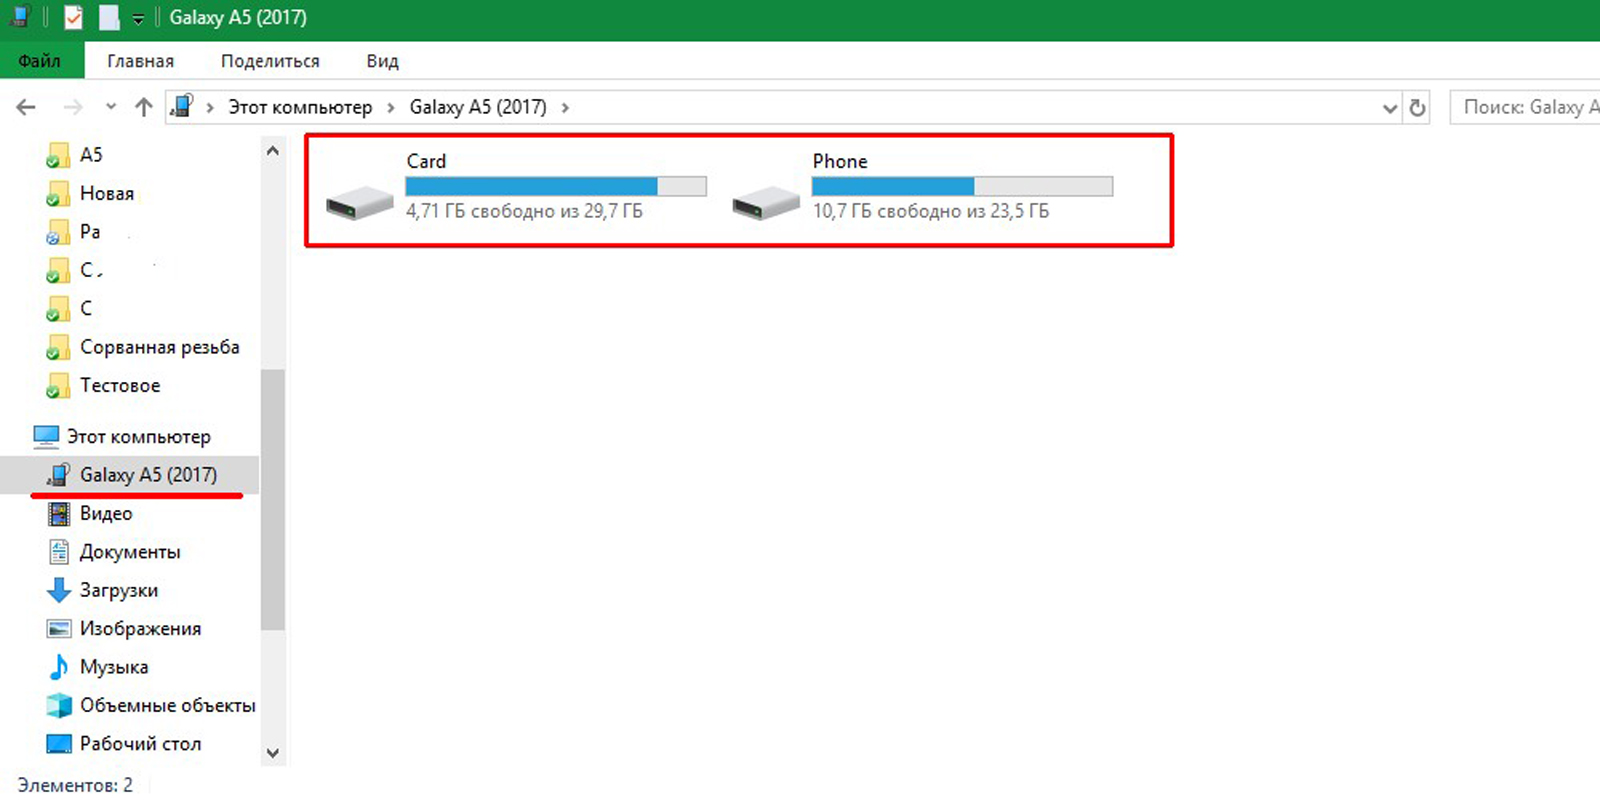1600x803 pixels.
Task: Open the Phone storage drive icon
Action: [766, 203]
